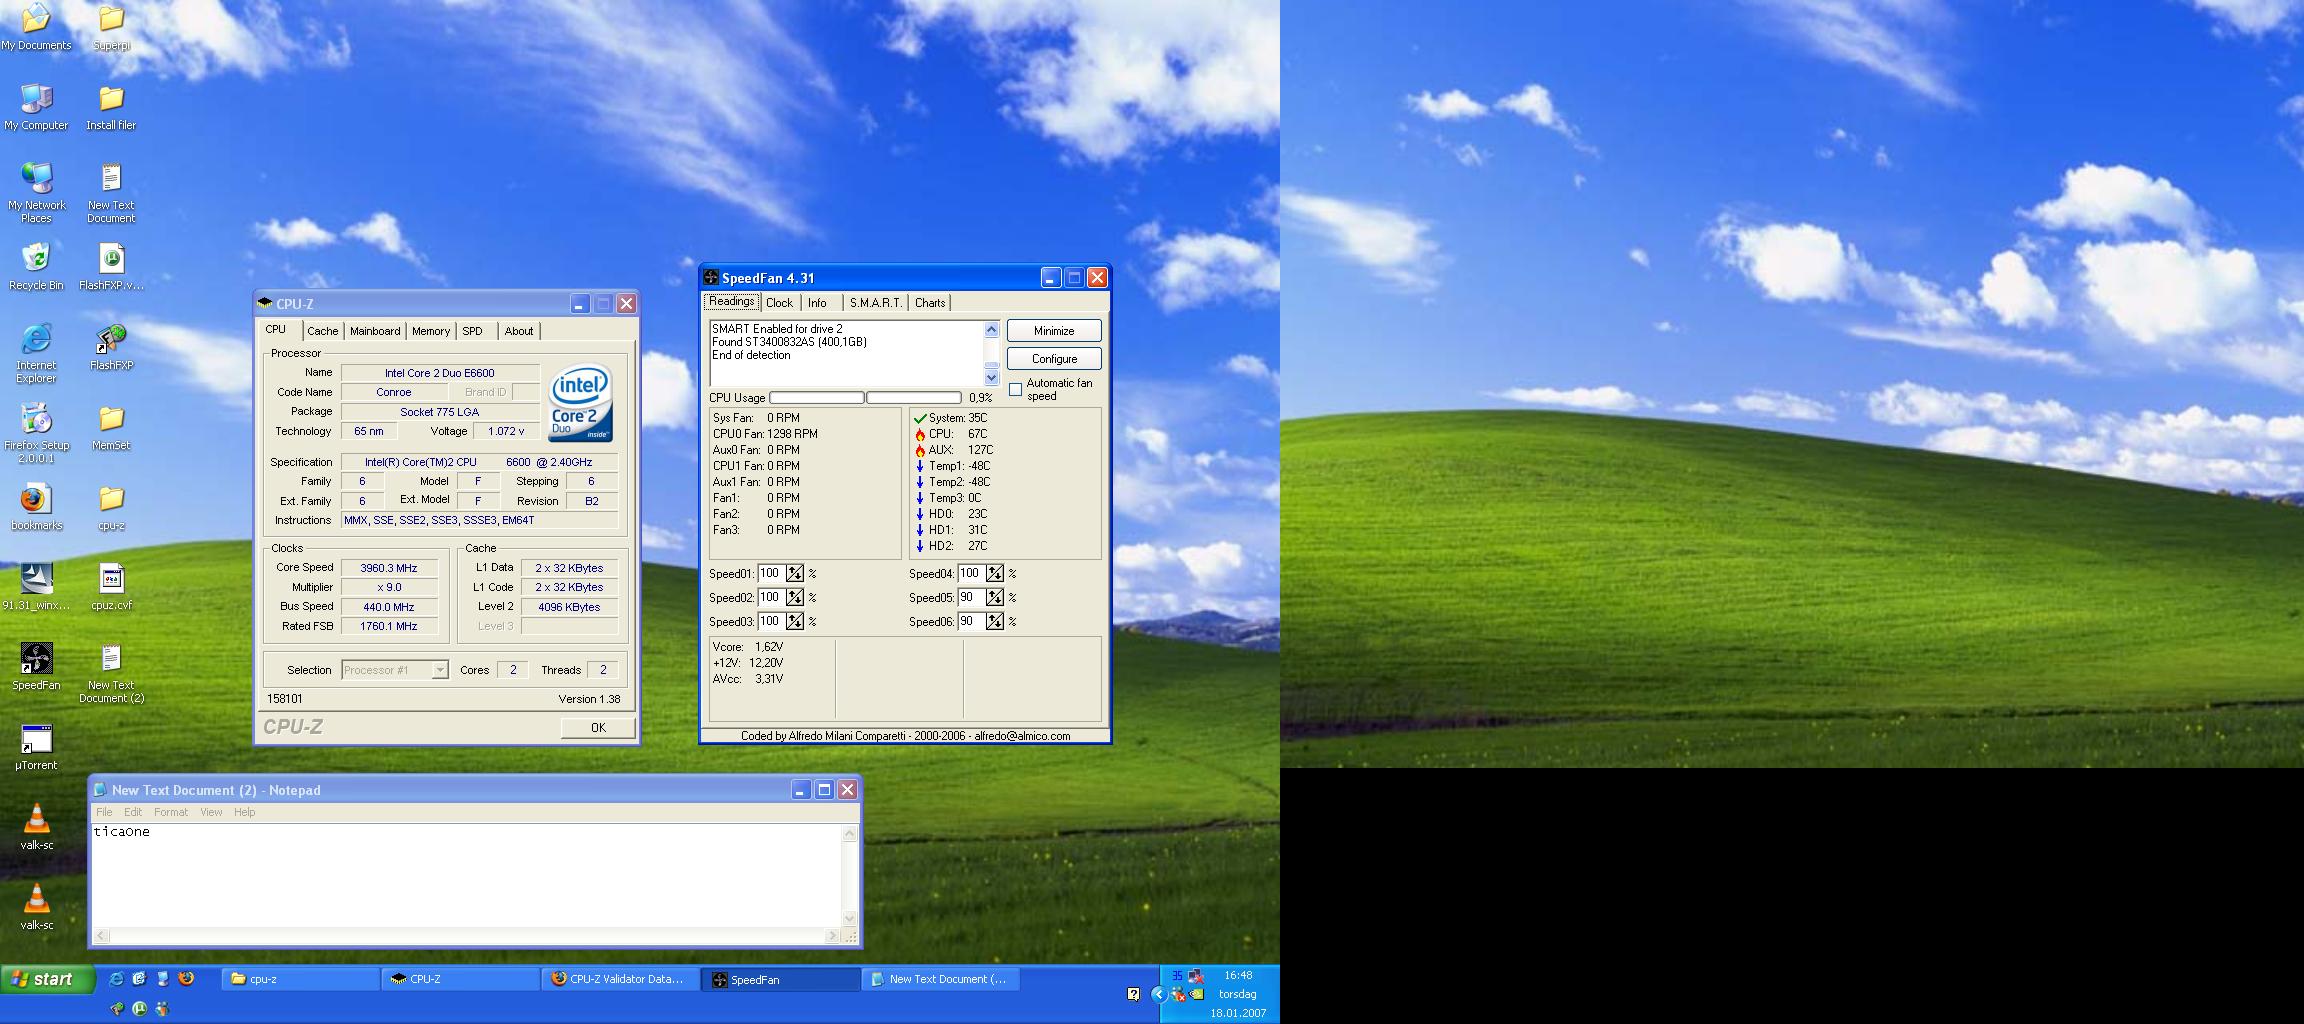Open Notepad File menu

[104, 812]
